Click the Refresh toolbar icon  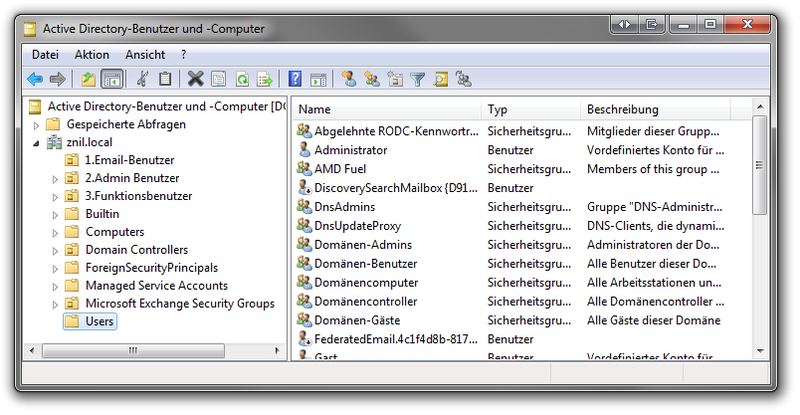coord(241,79)
